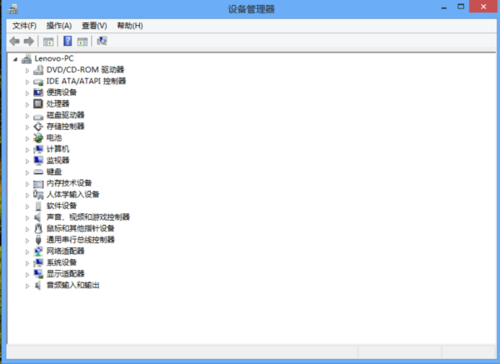This screenshot has height=364, width=500.
Task: Click the Back arrow toolbar icon
Action: click(15, 41)
